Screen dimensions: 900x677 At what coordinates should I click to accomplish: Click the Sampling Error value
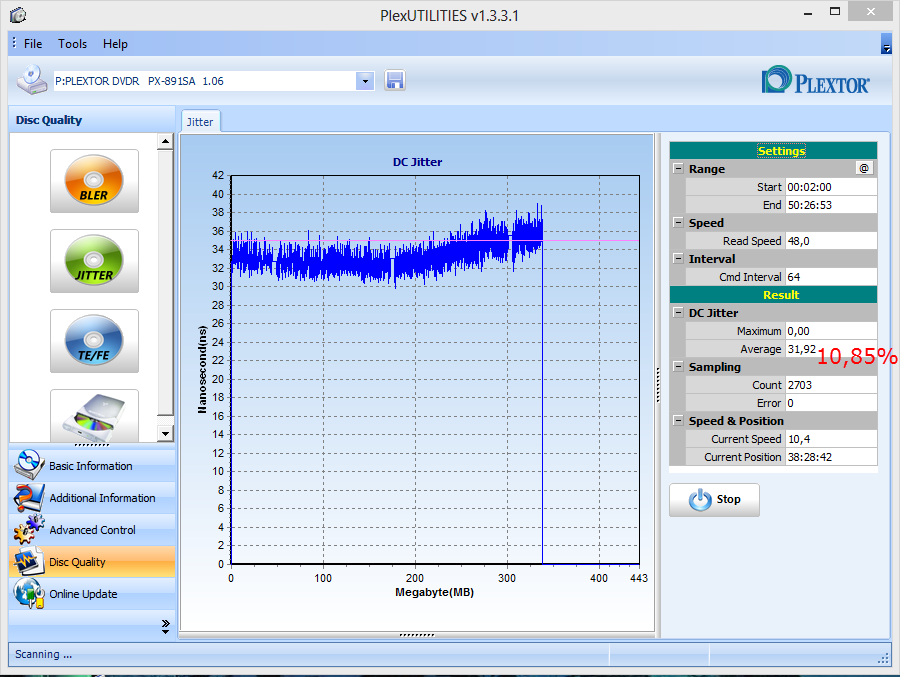click(831, 403)
